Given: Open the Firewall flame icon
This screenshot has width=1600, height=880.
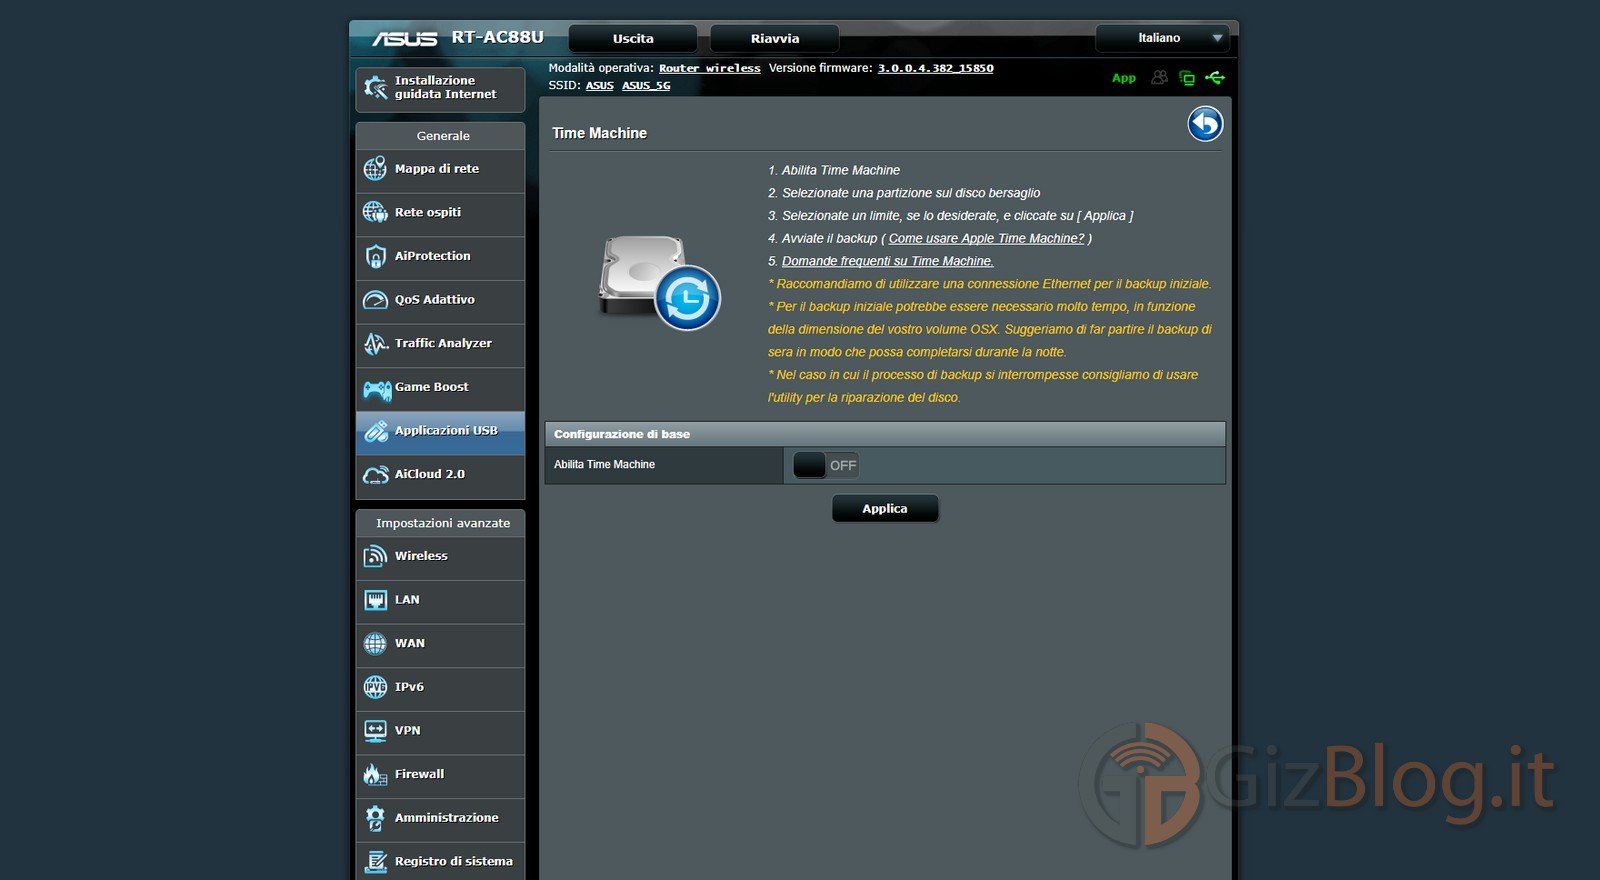Looking at the screenshot, I should 375,775.
